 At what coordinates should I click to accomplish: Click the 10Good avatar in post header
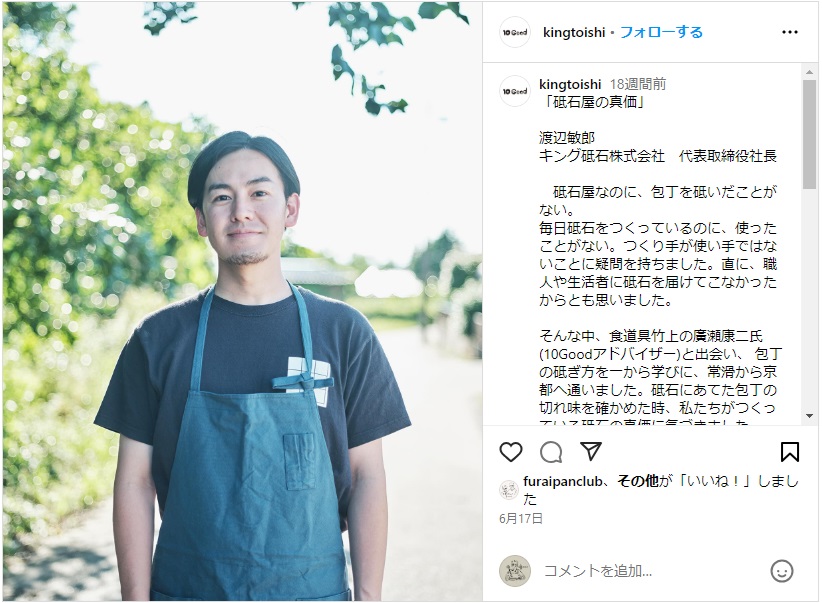tap(515, 32)
